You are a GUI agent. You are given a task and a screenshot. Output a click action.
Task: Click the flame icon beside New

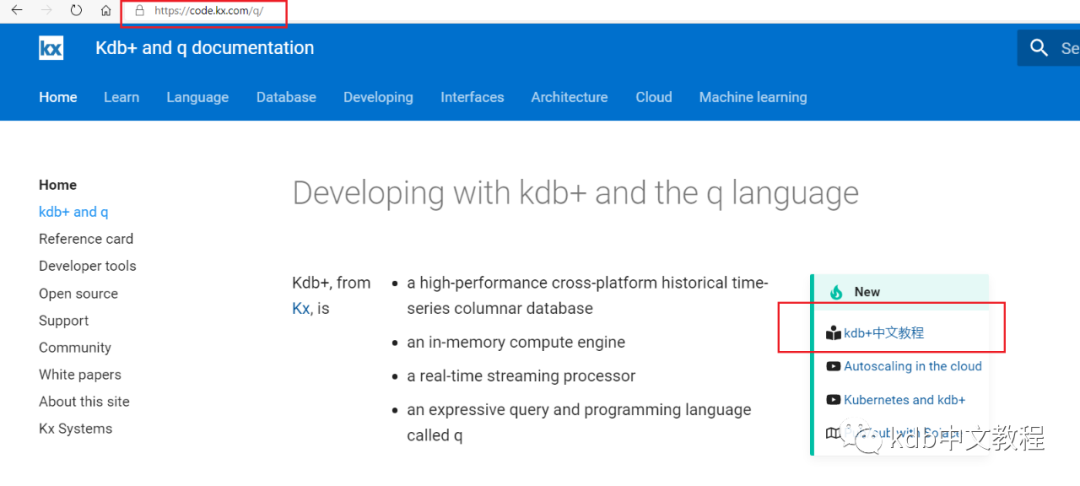[836, 292]
